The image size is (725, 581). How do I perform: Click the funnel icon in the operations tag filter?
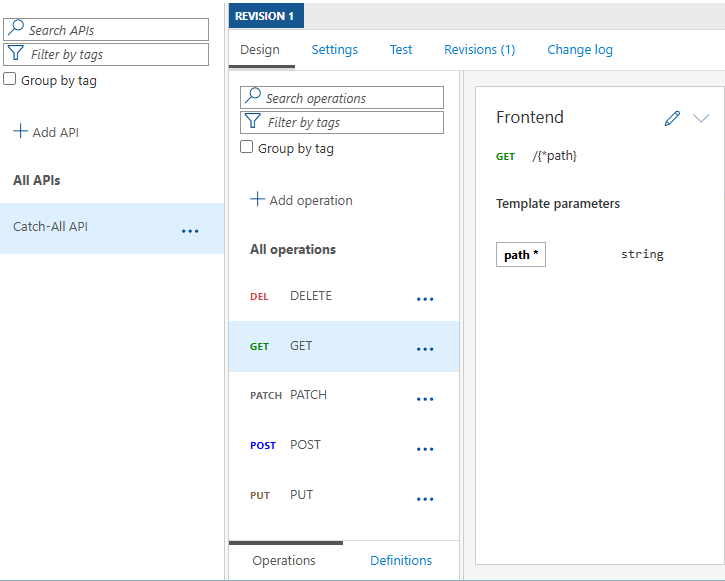coord(252,121)
